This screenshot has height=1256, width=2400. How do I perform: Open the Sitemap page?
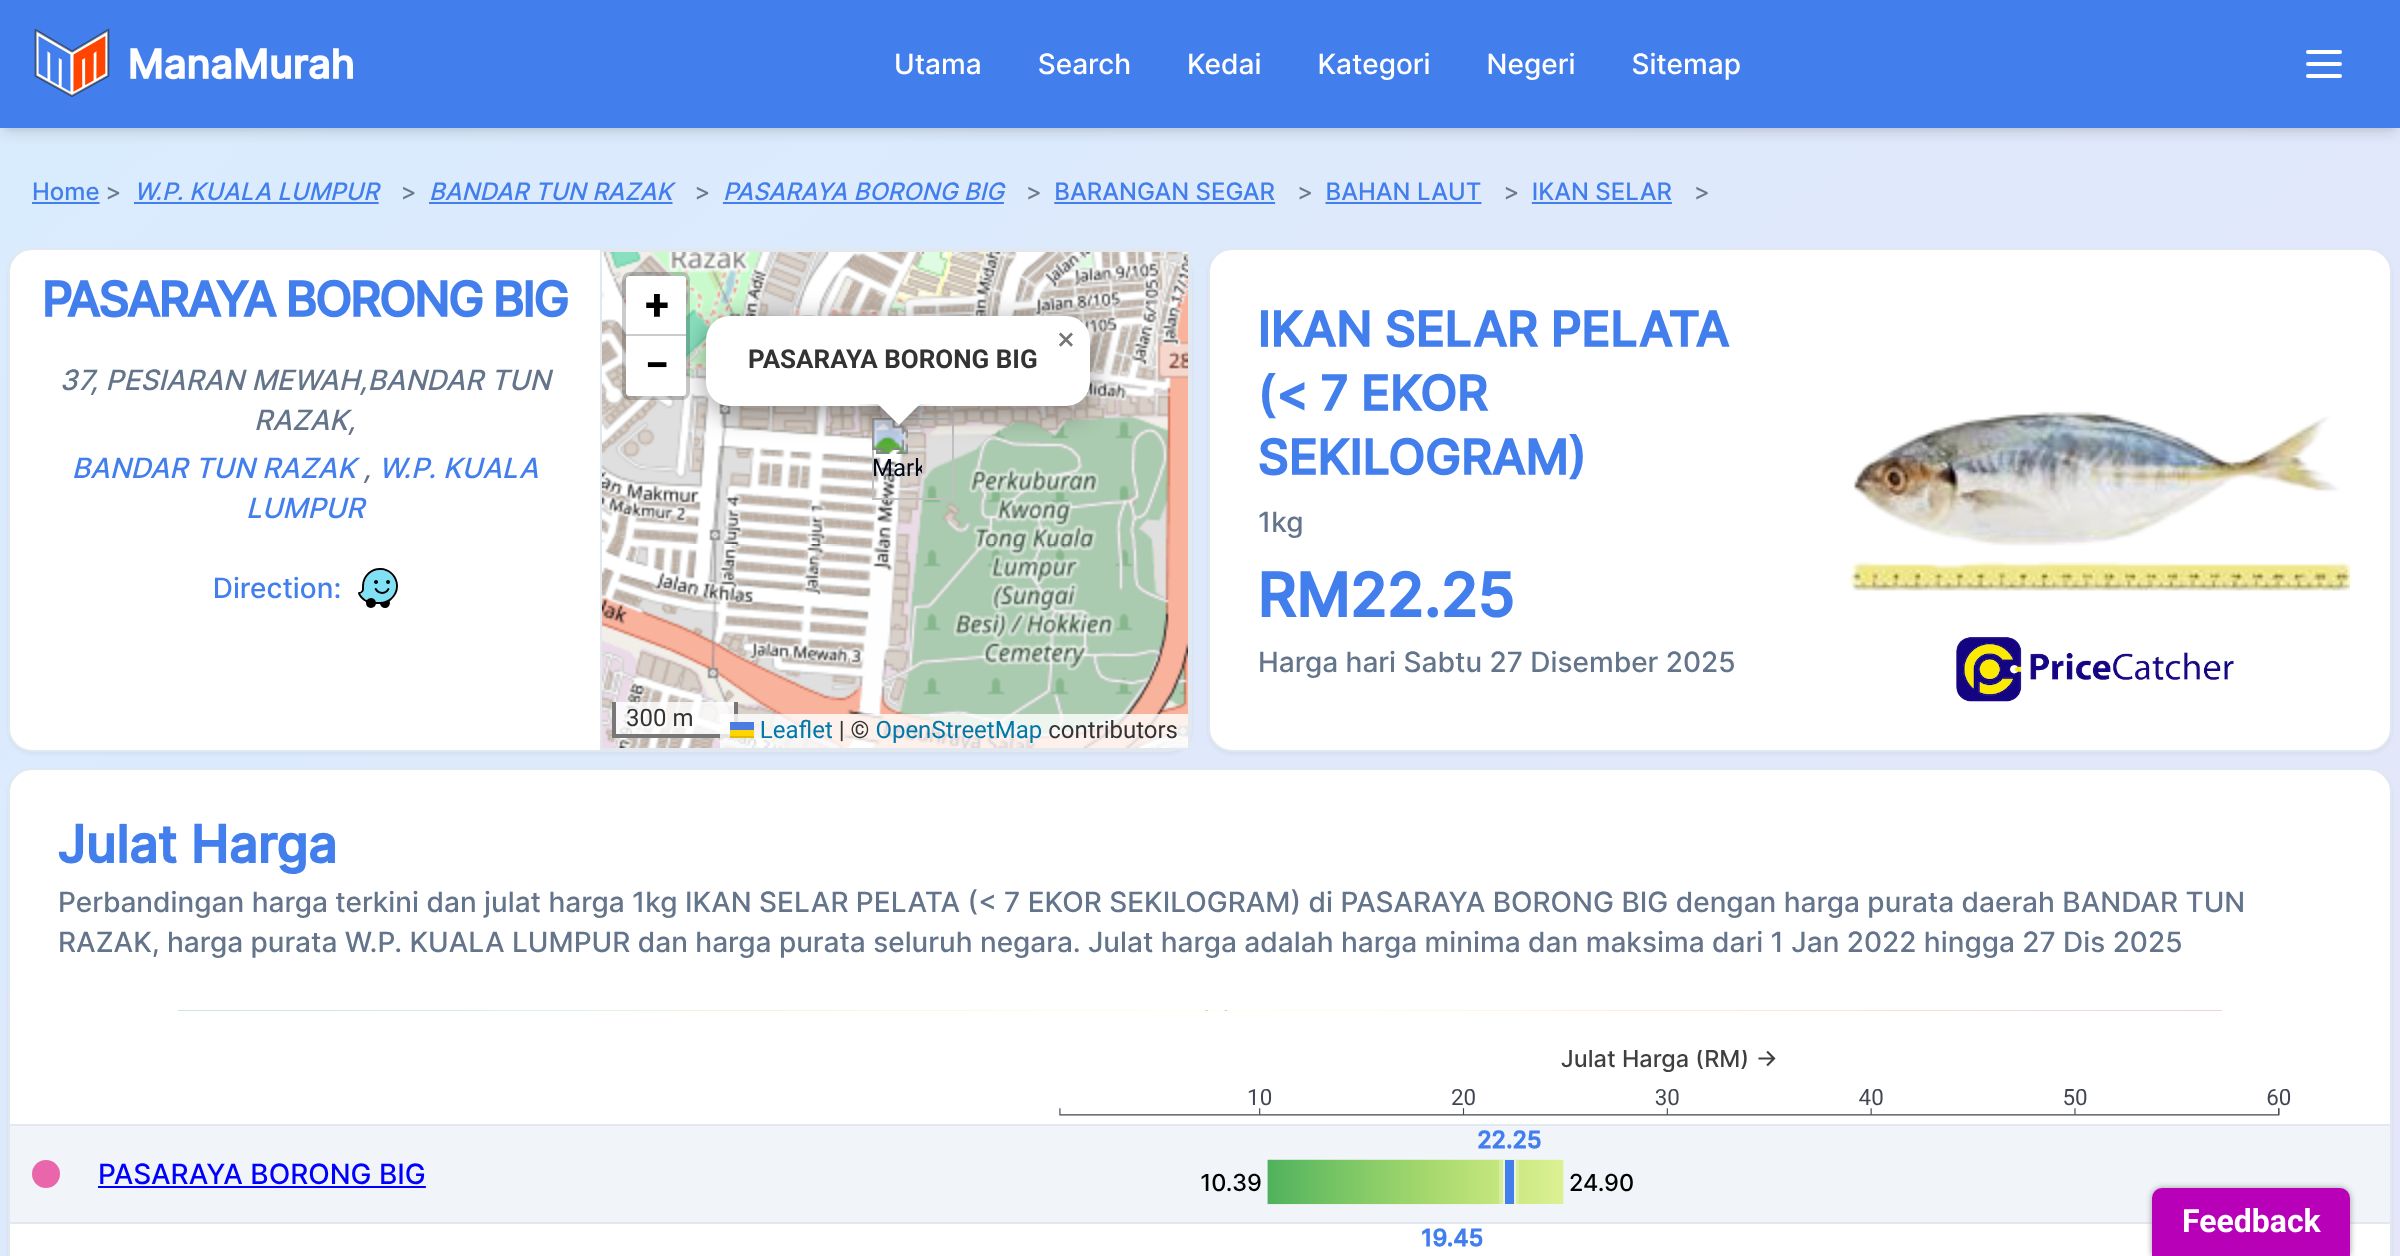[1685, 64]
